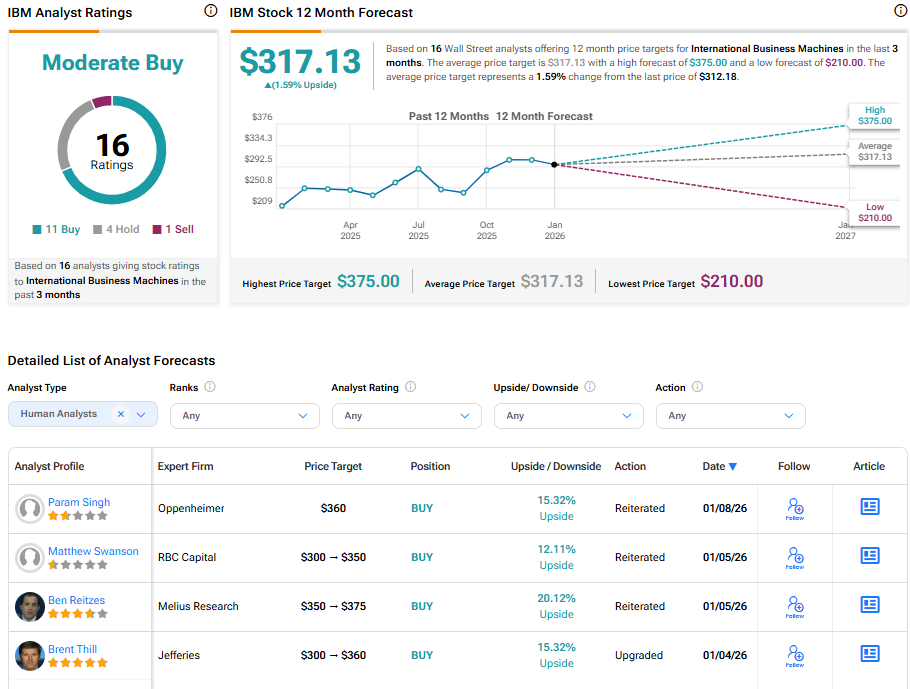Follow analyst Ben Reitzes
The image size is (910, 689).
(794, 607)
